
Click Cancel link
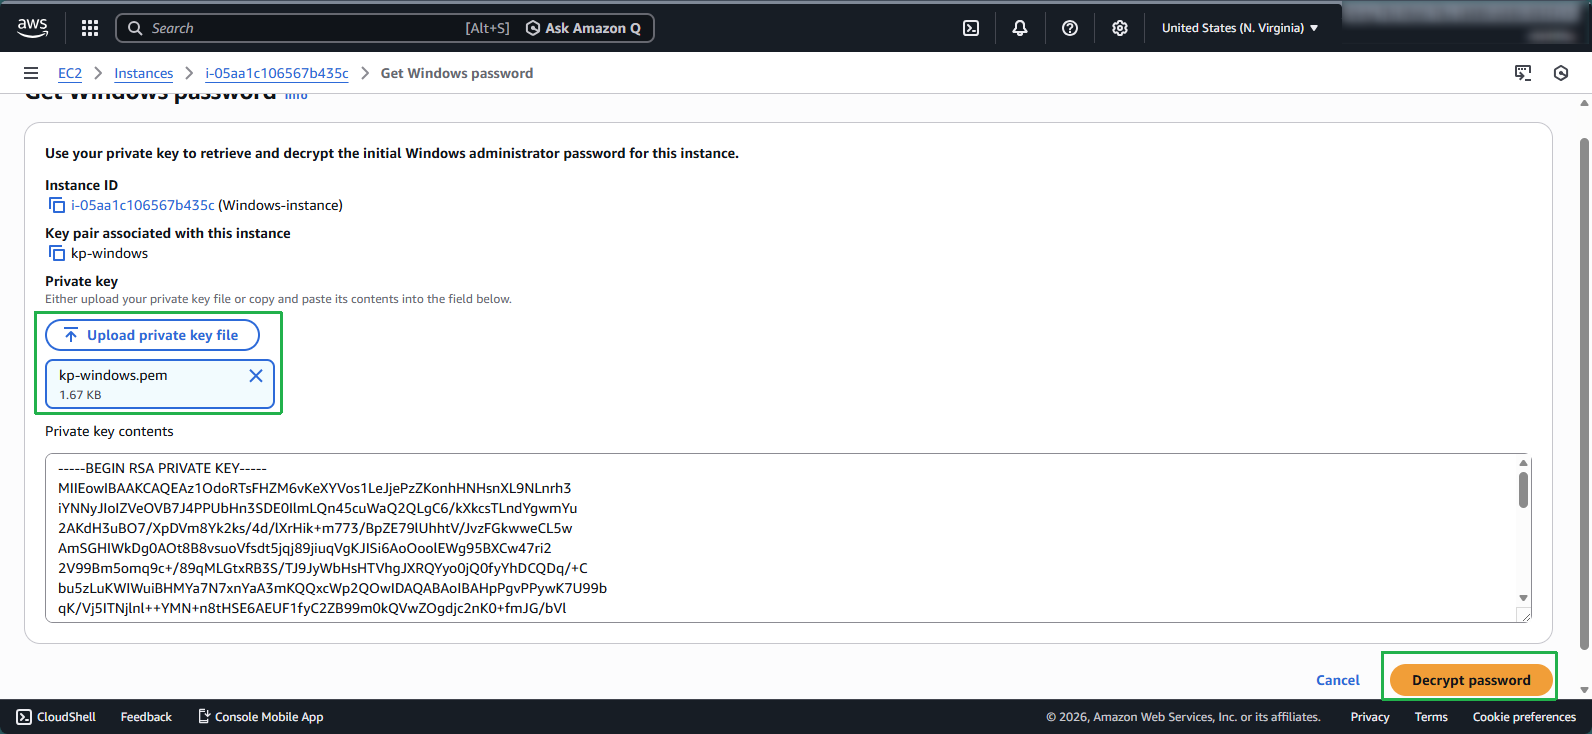1338,680
